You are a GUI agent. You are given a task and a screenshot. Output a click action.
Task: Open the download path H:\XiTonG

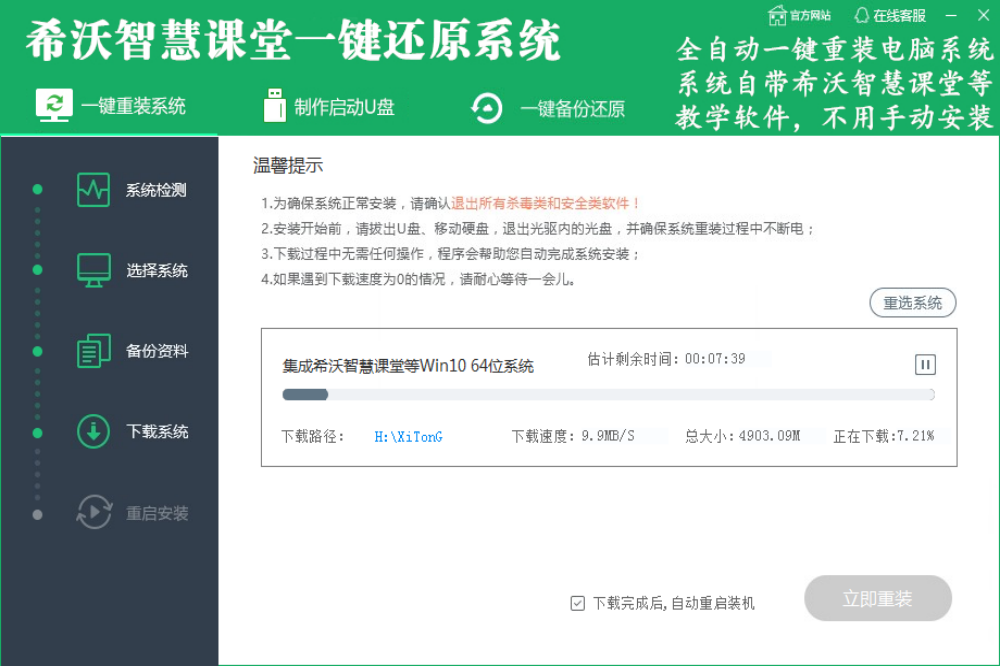coord(408,437)
